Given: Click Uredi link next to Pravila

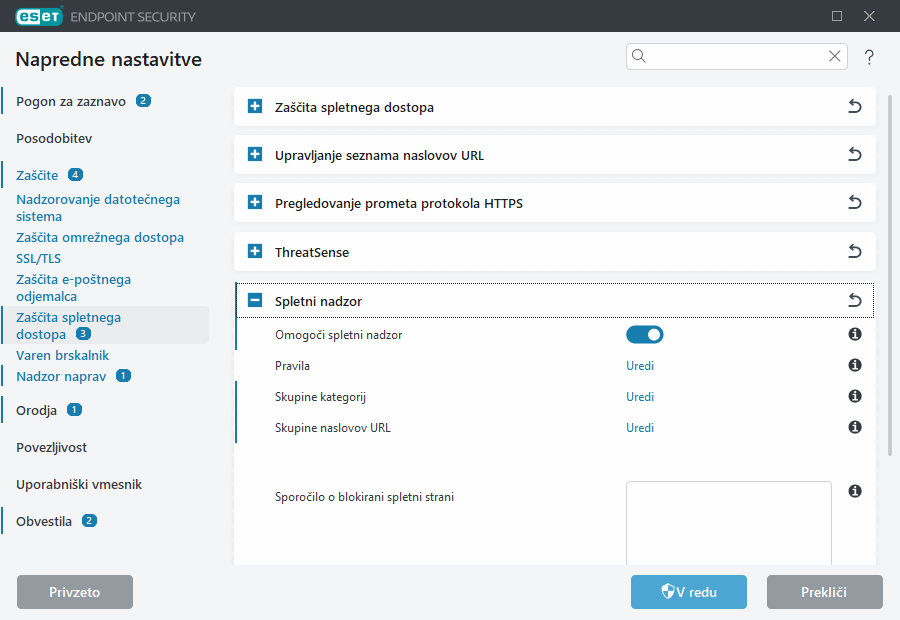Looking at the screenshot, I should pos(640,366).
